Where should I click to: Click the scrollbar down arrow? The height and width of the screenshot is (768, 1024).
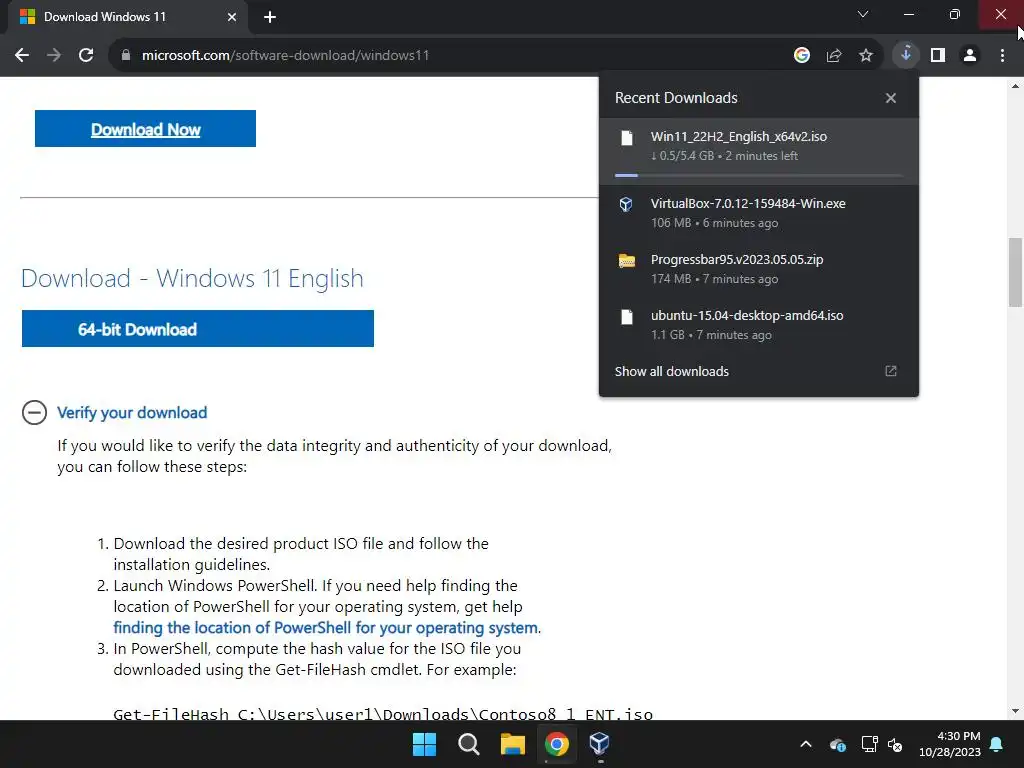click(1015, 711)
